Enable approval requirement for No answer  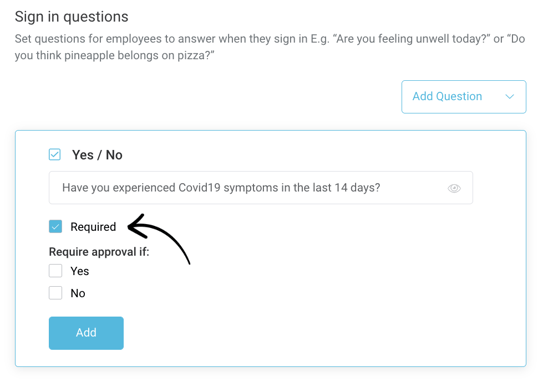point(55,293)
